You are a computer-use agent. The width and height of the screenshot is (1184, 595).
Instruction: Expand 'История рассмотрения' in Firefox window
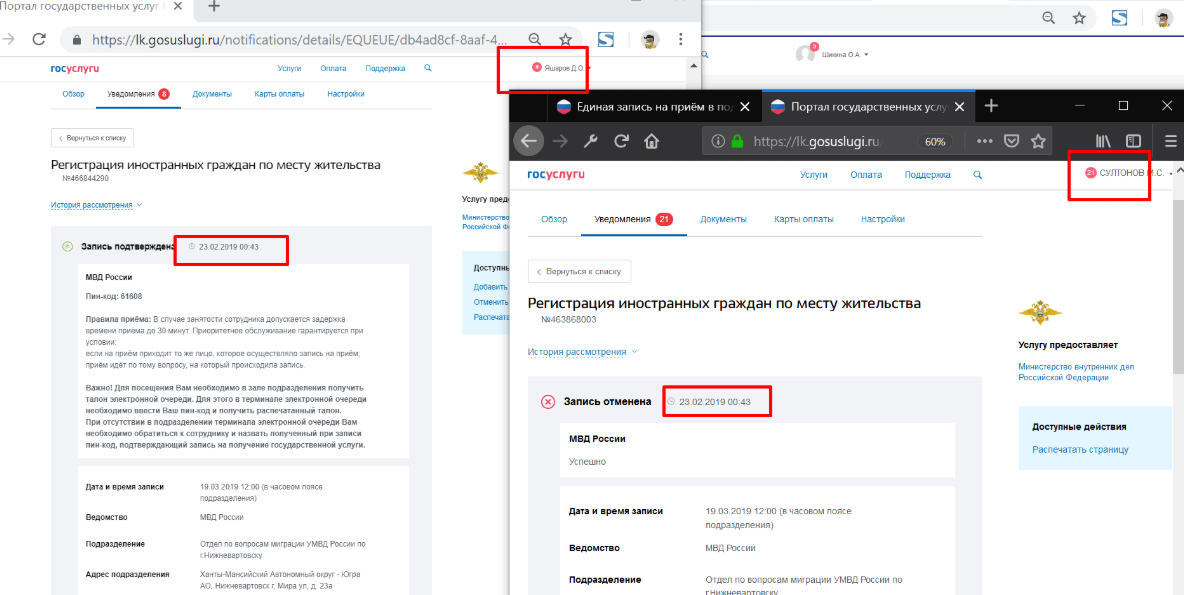(x=582, y=352)
